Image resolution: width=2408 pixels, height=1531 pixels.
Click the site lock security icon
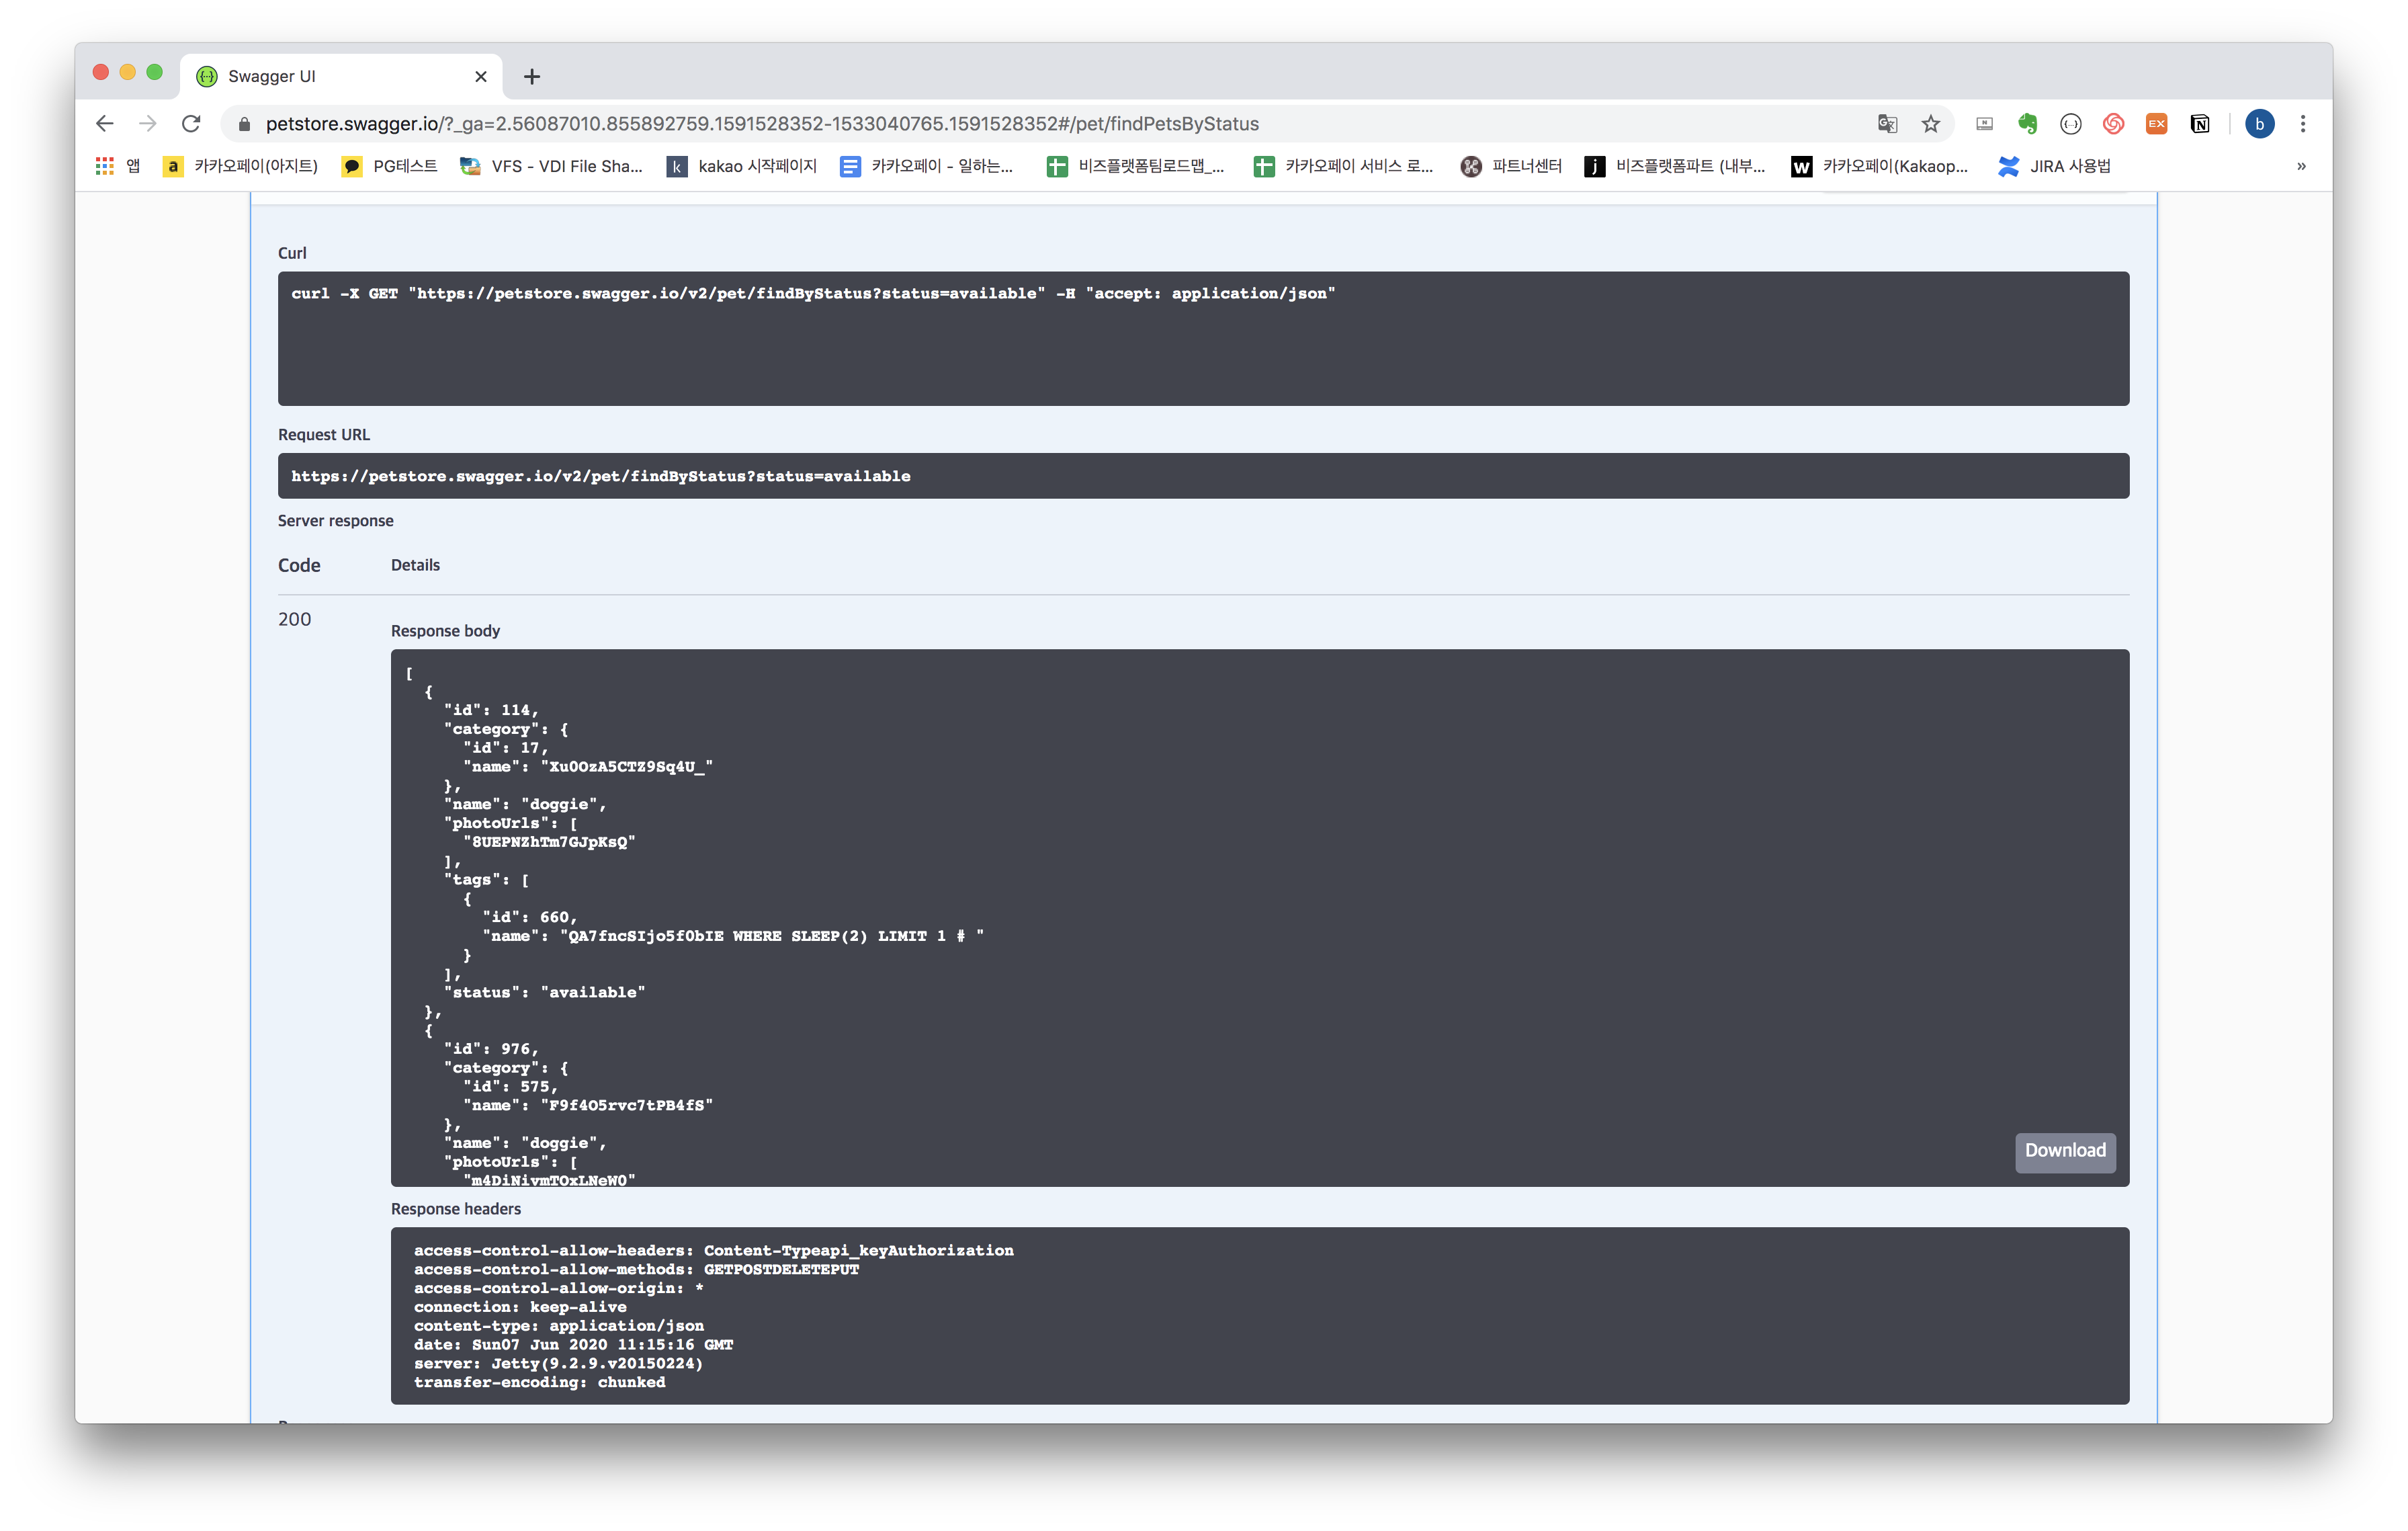coord(244,124)
